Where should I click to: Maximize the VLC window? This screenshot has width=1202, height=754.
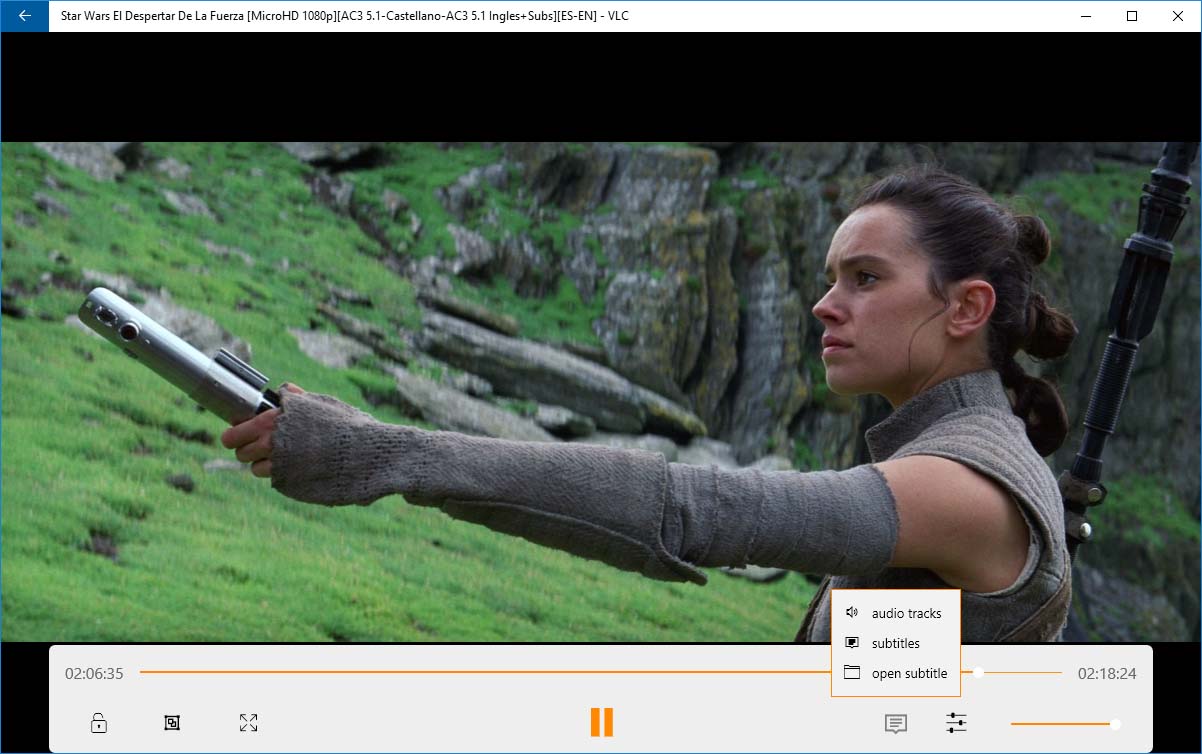pos(1132,16)
